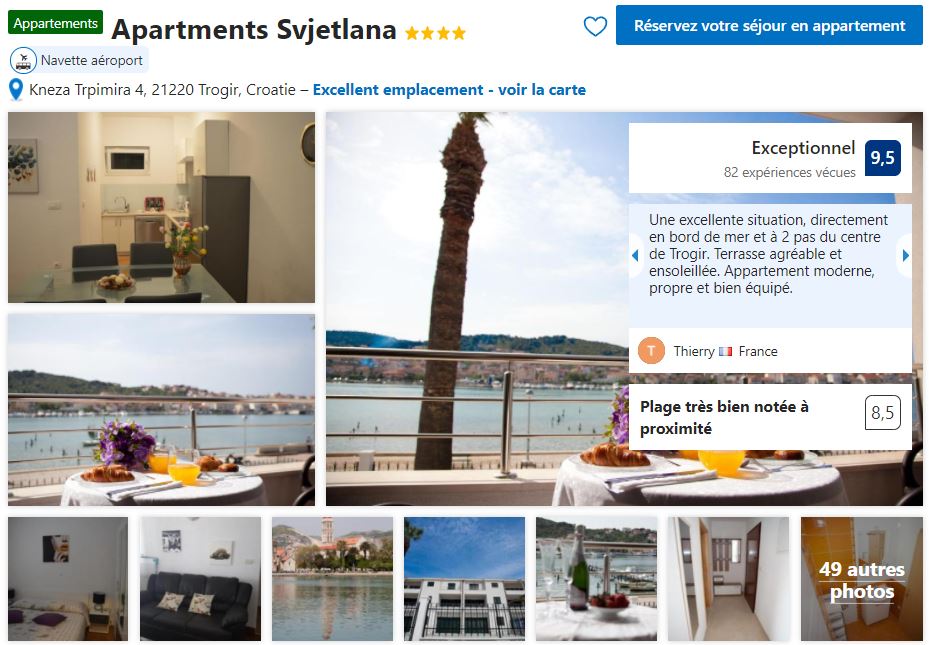Open the black sofa living room thumbnail
The height and width of the screenshot is (645, 929).
pos(200,579)
